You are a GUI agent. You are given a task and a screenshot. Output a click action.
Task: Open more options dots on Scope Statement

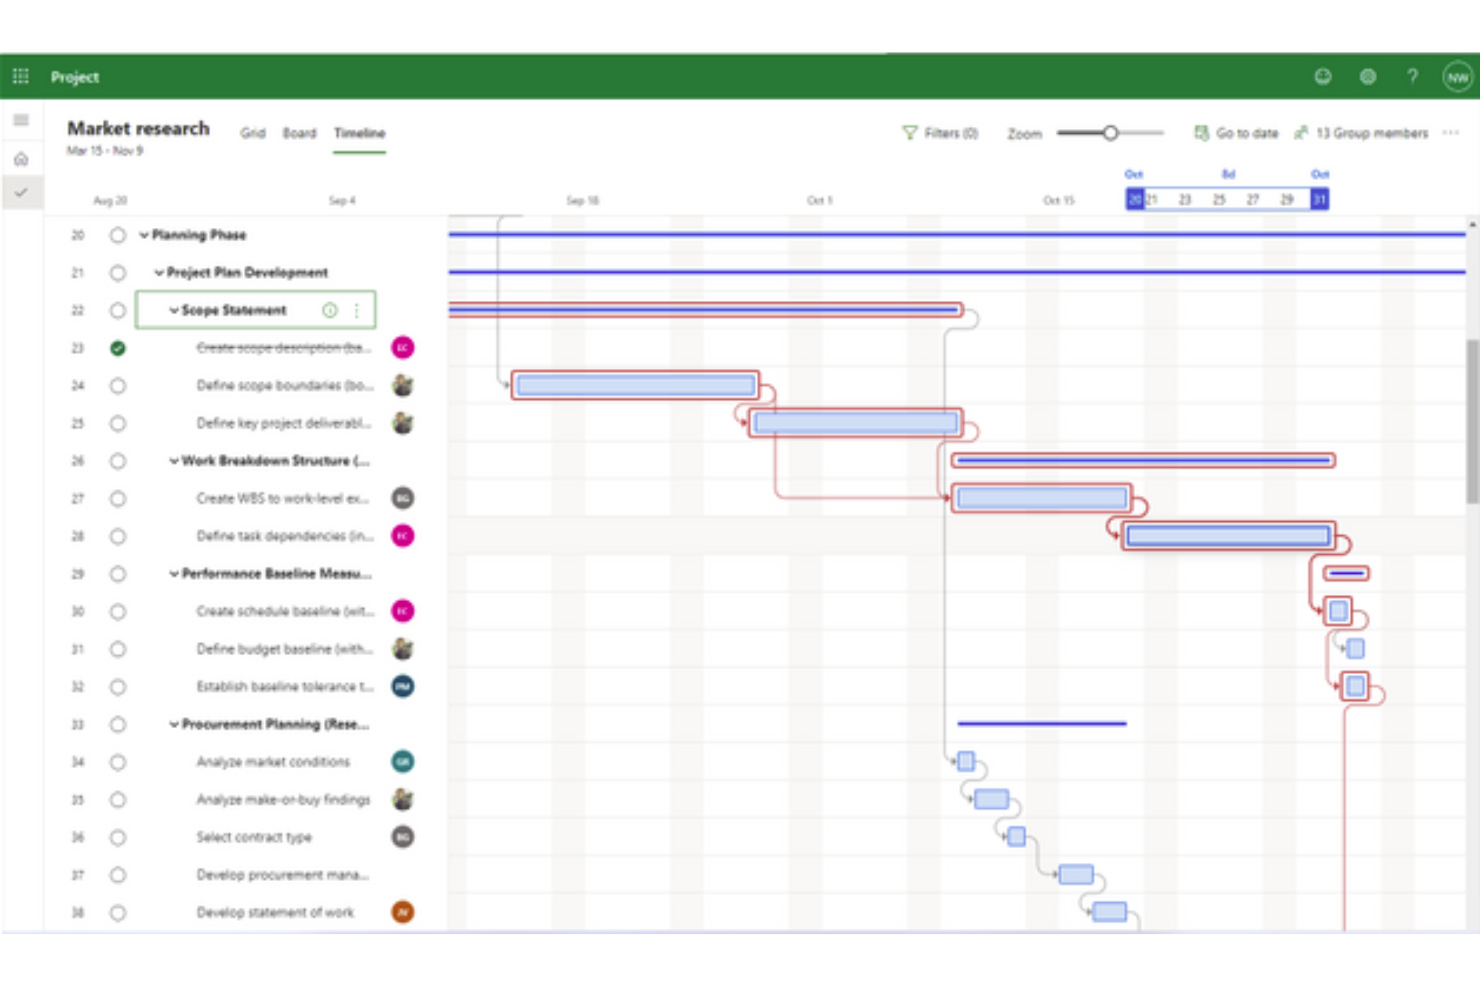tap(357, 310)
